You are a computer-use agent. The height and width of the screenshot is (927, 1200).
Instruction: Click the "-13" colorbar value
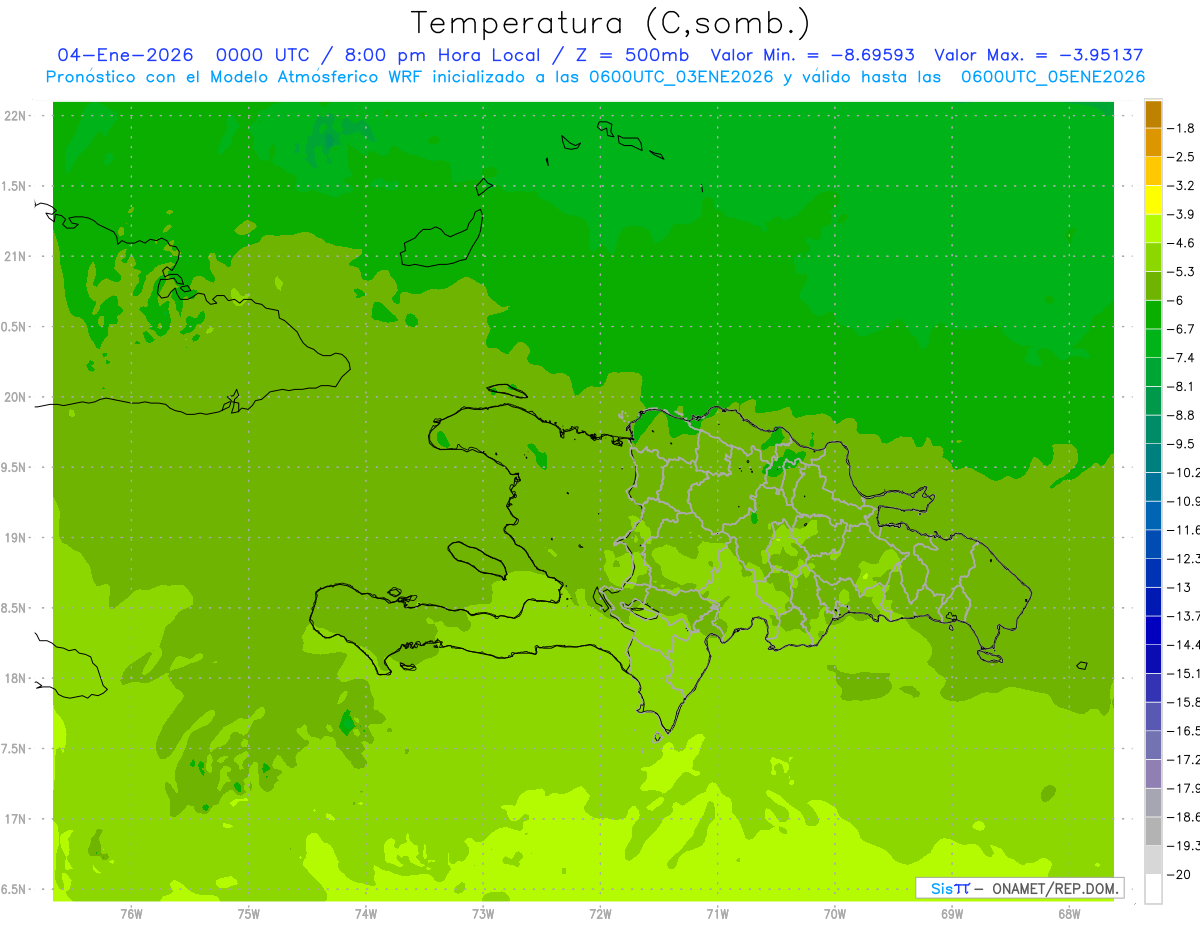[x=1180, y=588]
